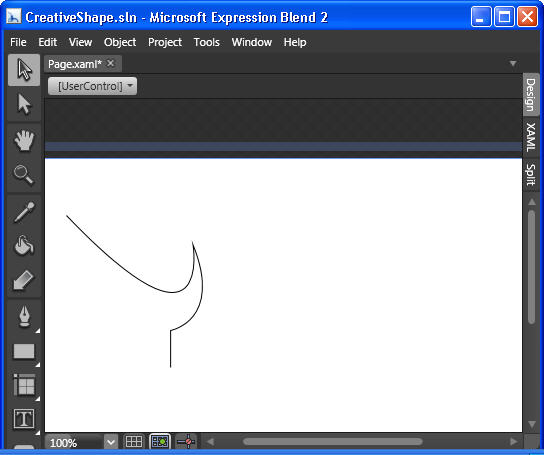Screen dimensions: 544x455
Task: Select the Rectangle shape tool
Action: click(24, 351)
